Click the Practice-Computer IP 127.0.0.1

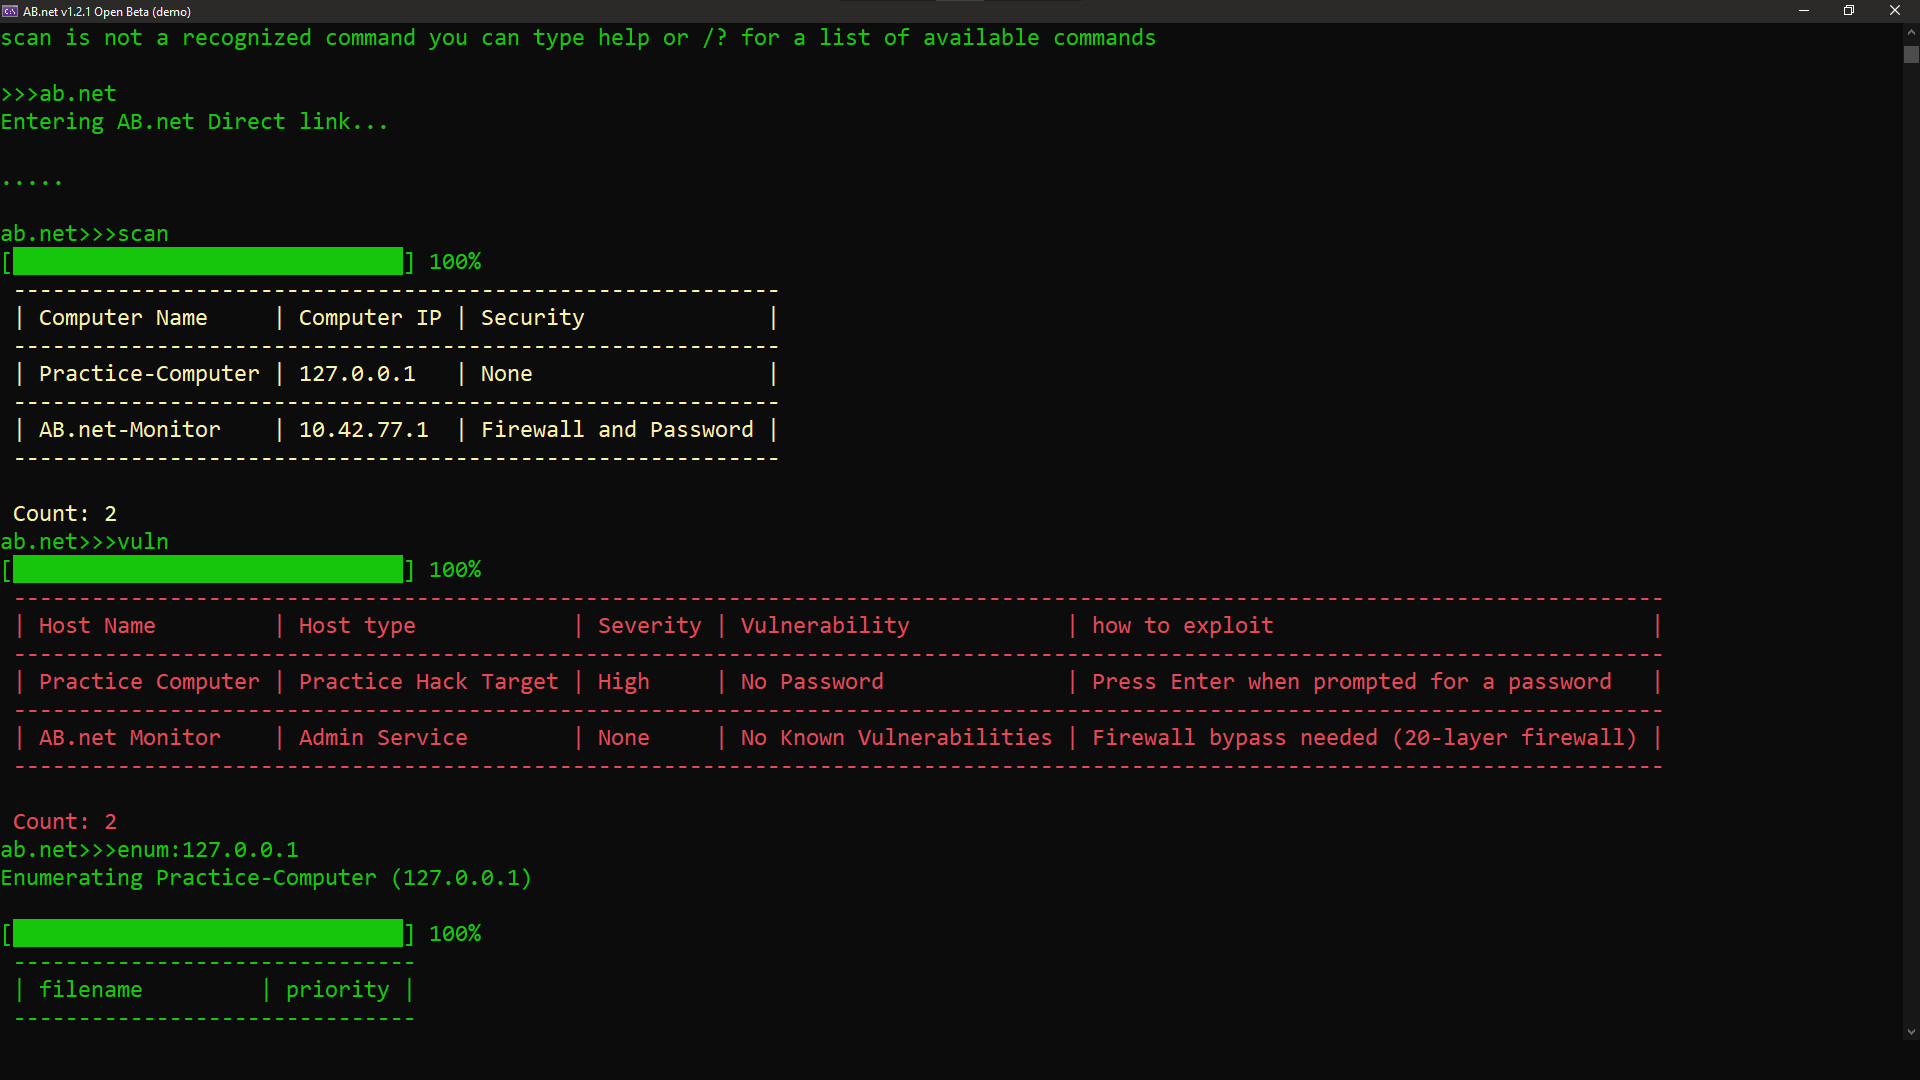(x=357, y=374)
